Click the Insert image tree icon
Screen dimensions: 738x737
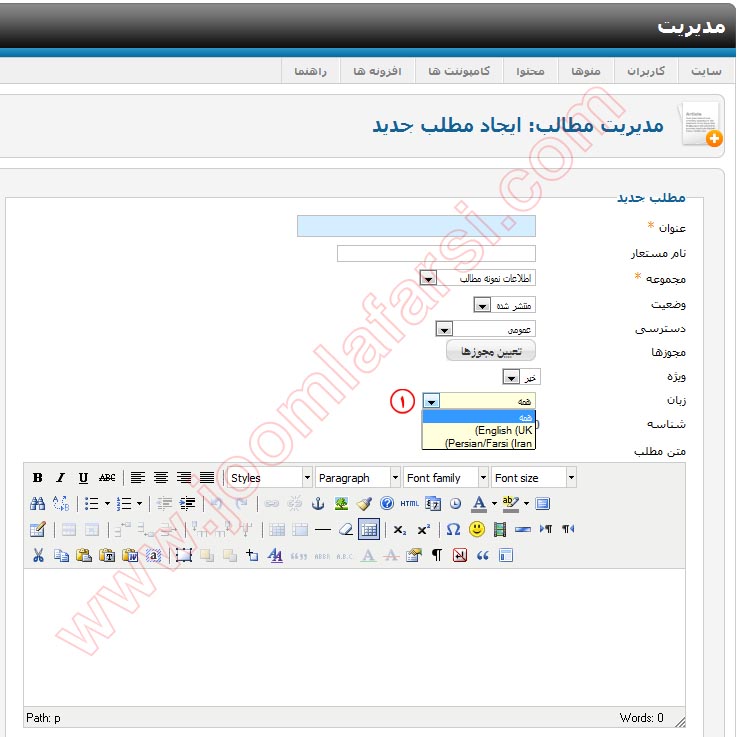[341, 504]
